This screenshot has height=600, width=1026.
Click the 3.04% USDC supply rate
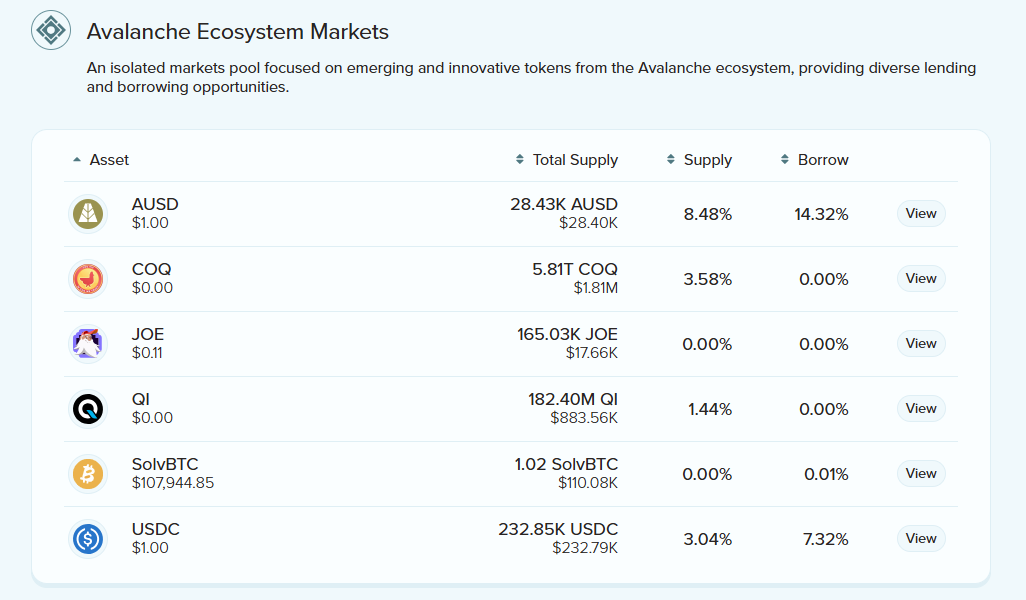(x=707, y=539)
